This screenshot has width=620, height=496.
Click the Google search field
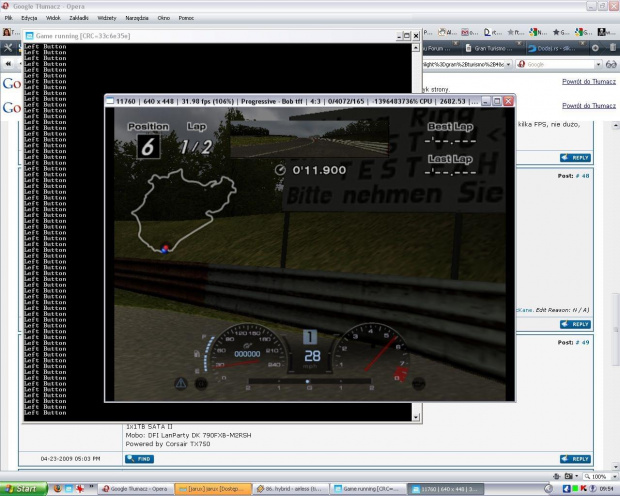pos(560,64)
